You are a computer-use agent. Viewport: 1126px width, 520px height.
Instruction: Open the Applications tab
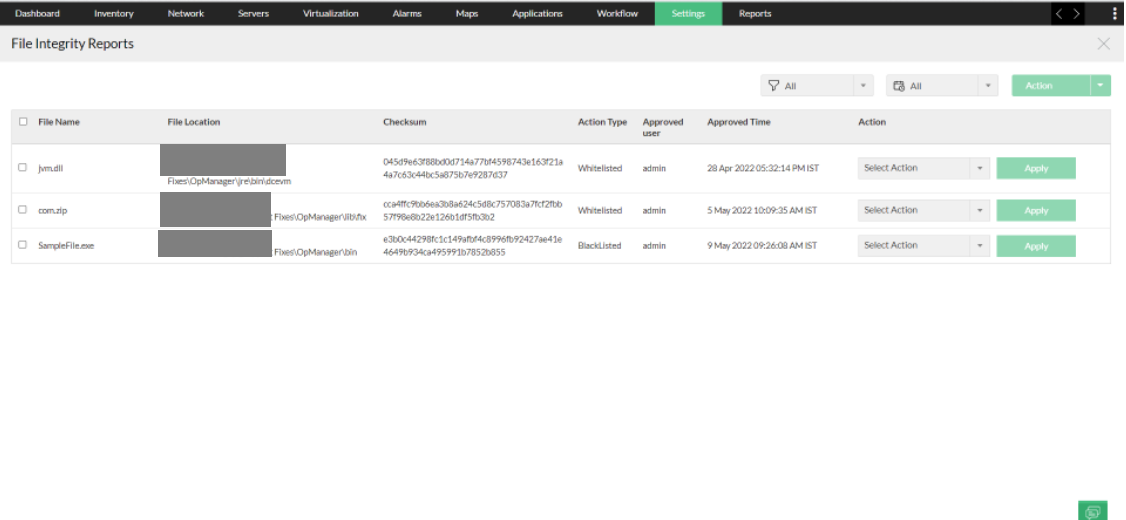coord(537,13)
